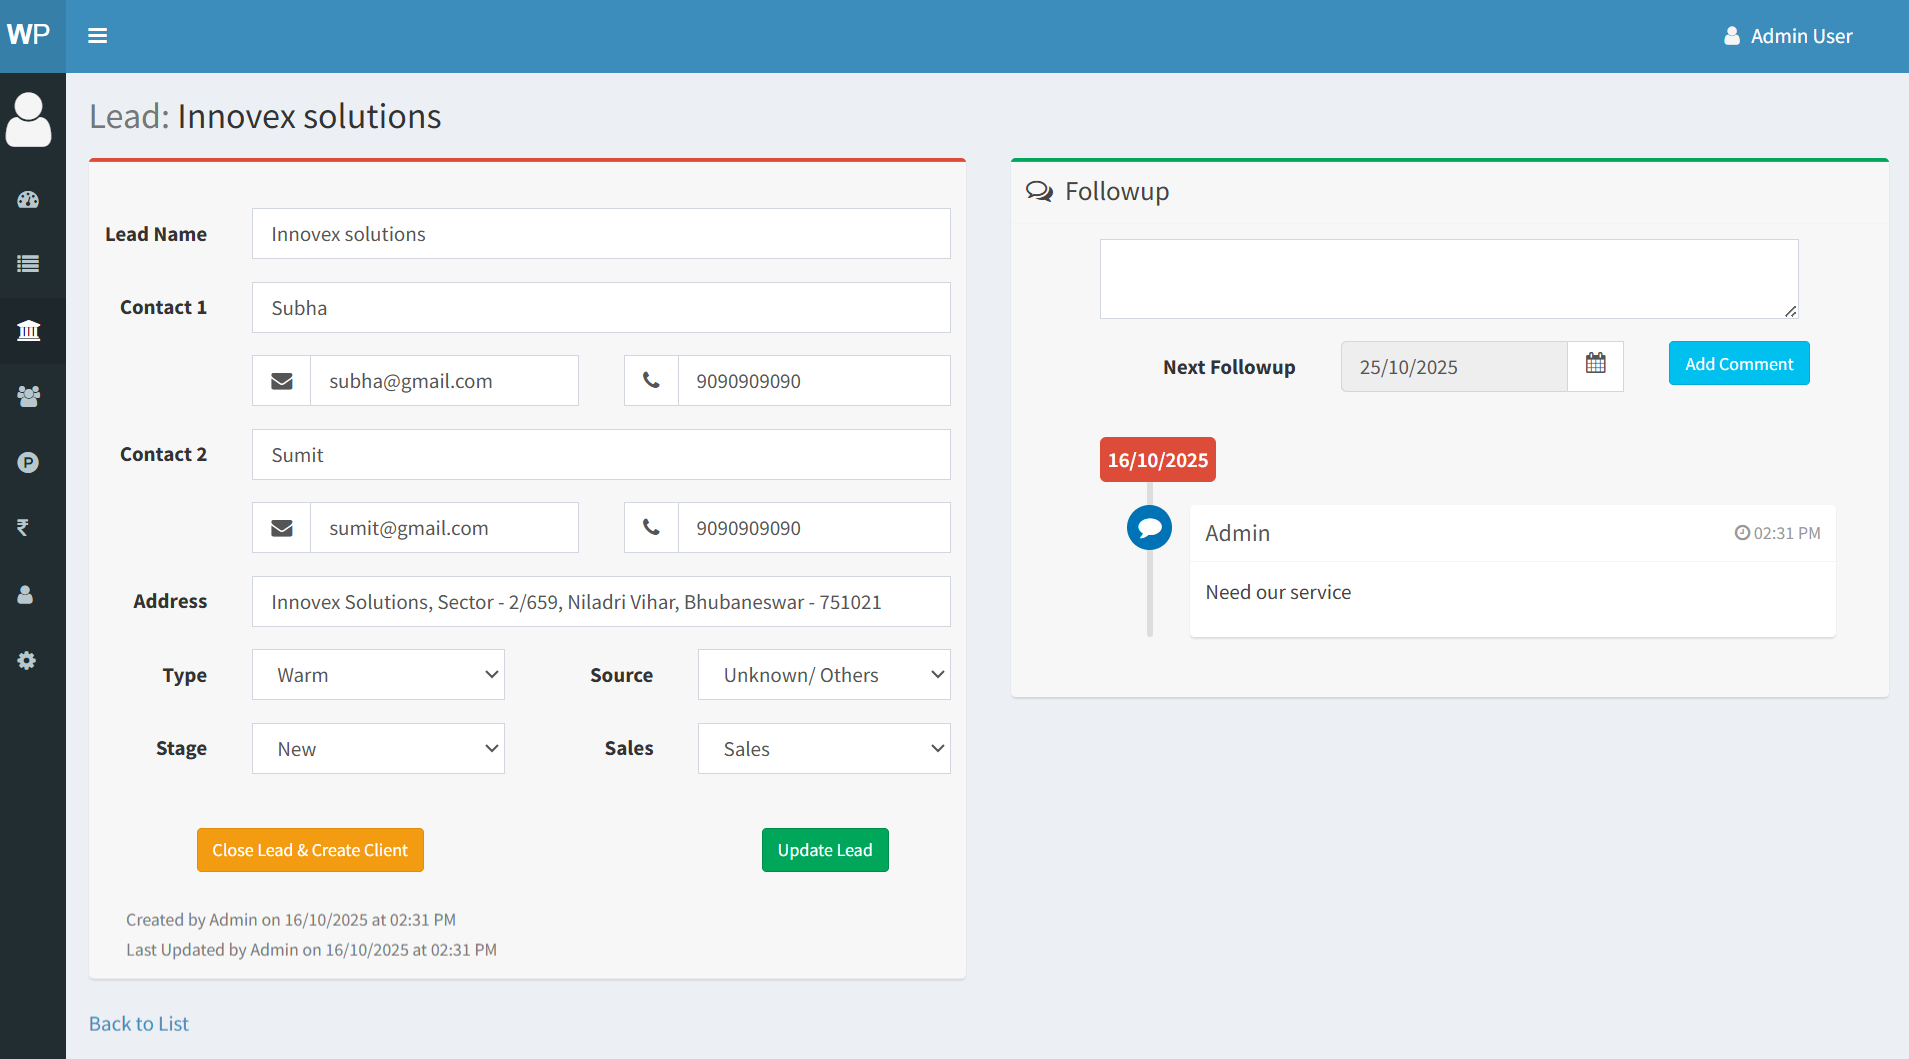Expand the Source dropdown showing Unknown/ Others
The height and width of the screenshot is (1059, 1909).
824,675
